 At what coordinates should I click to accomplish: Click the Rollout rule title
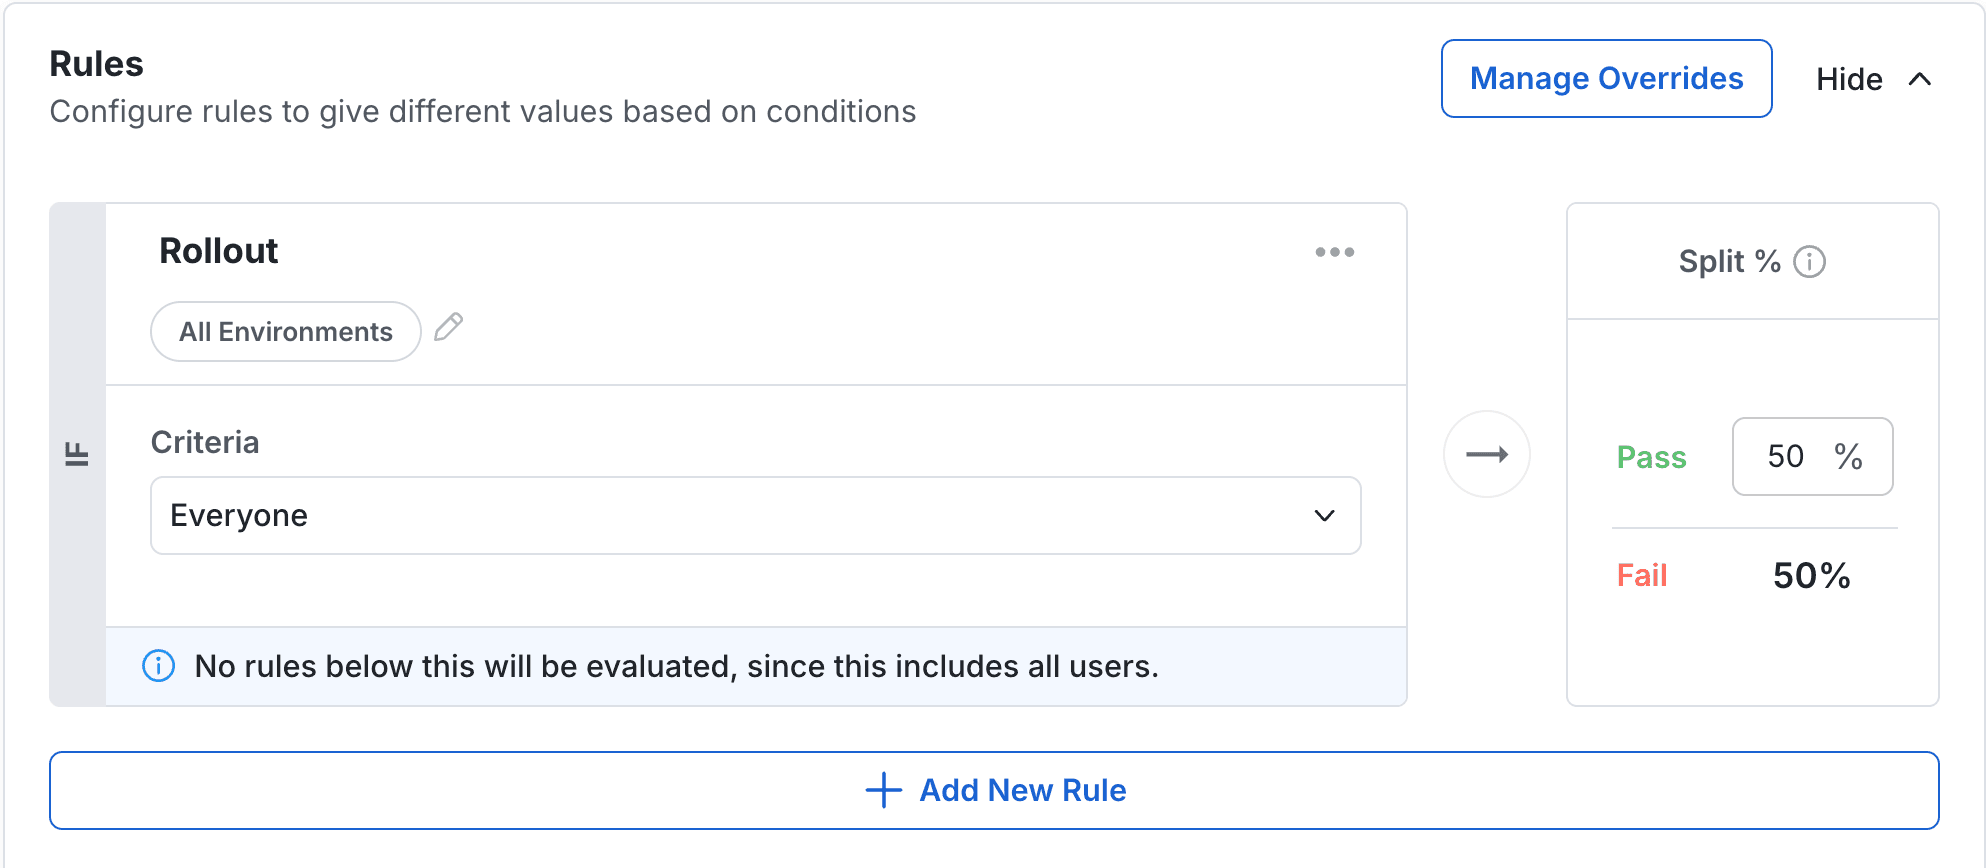218,251
